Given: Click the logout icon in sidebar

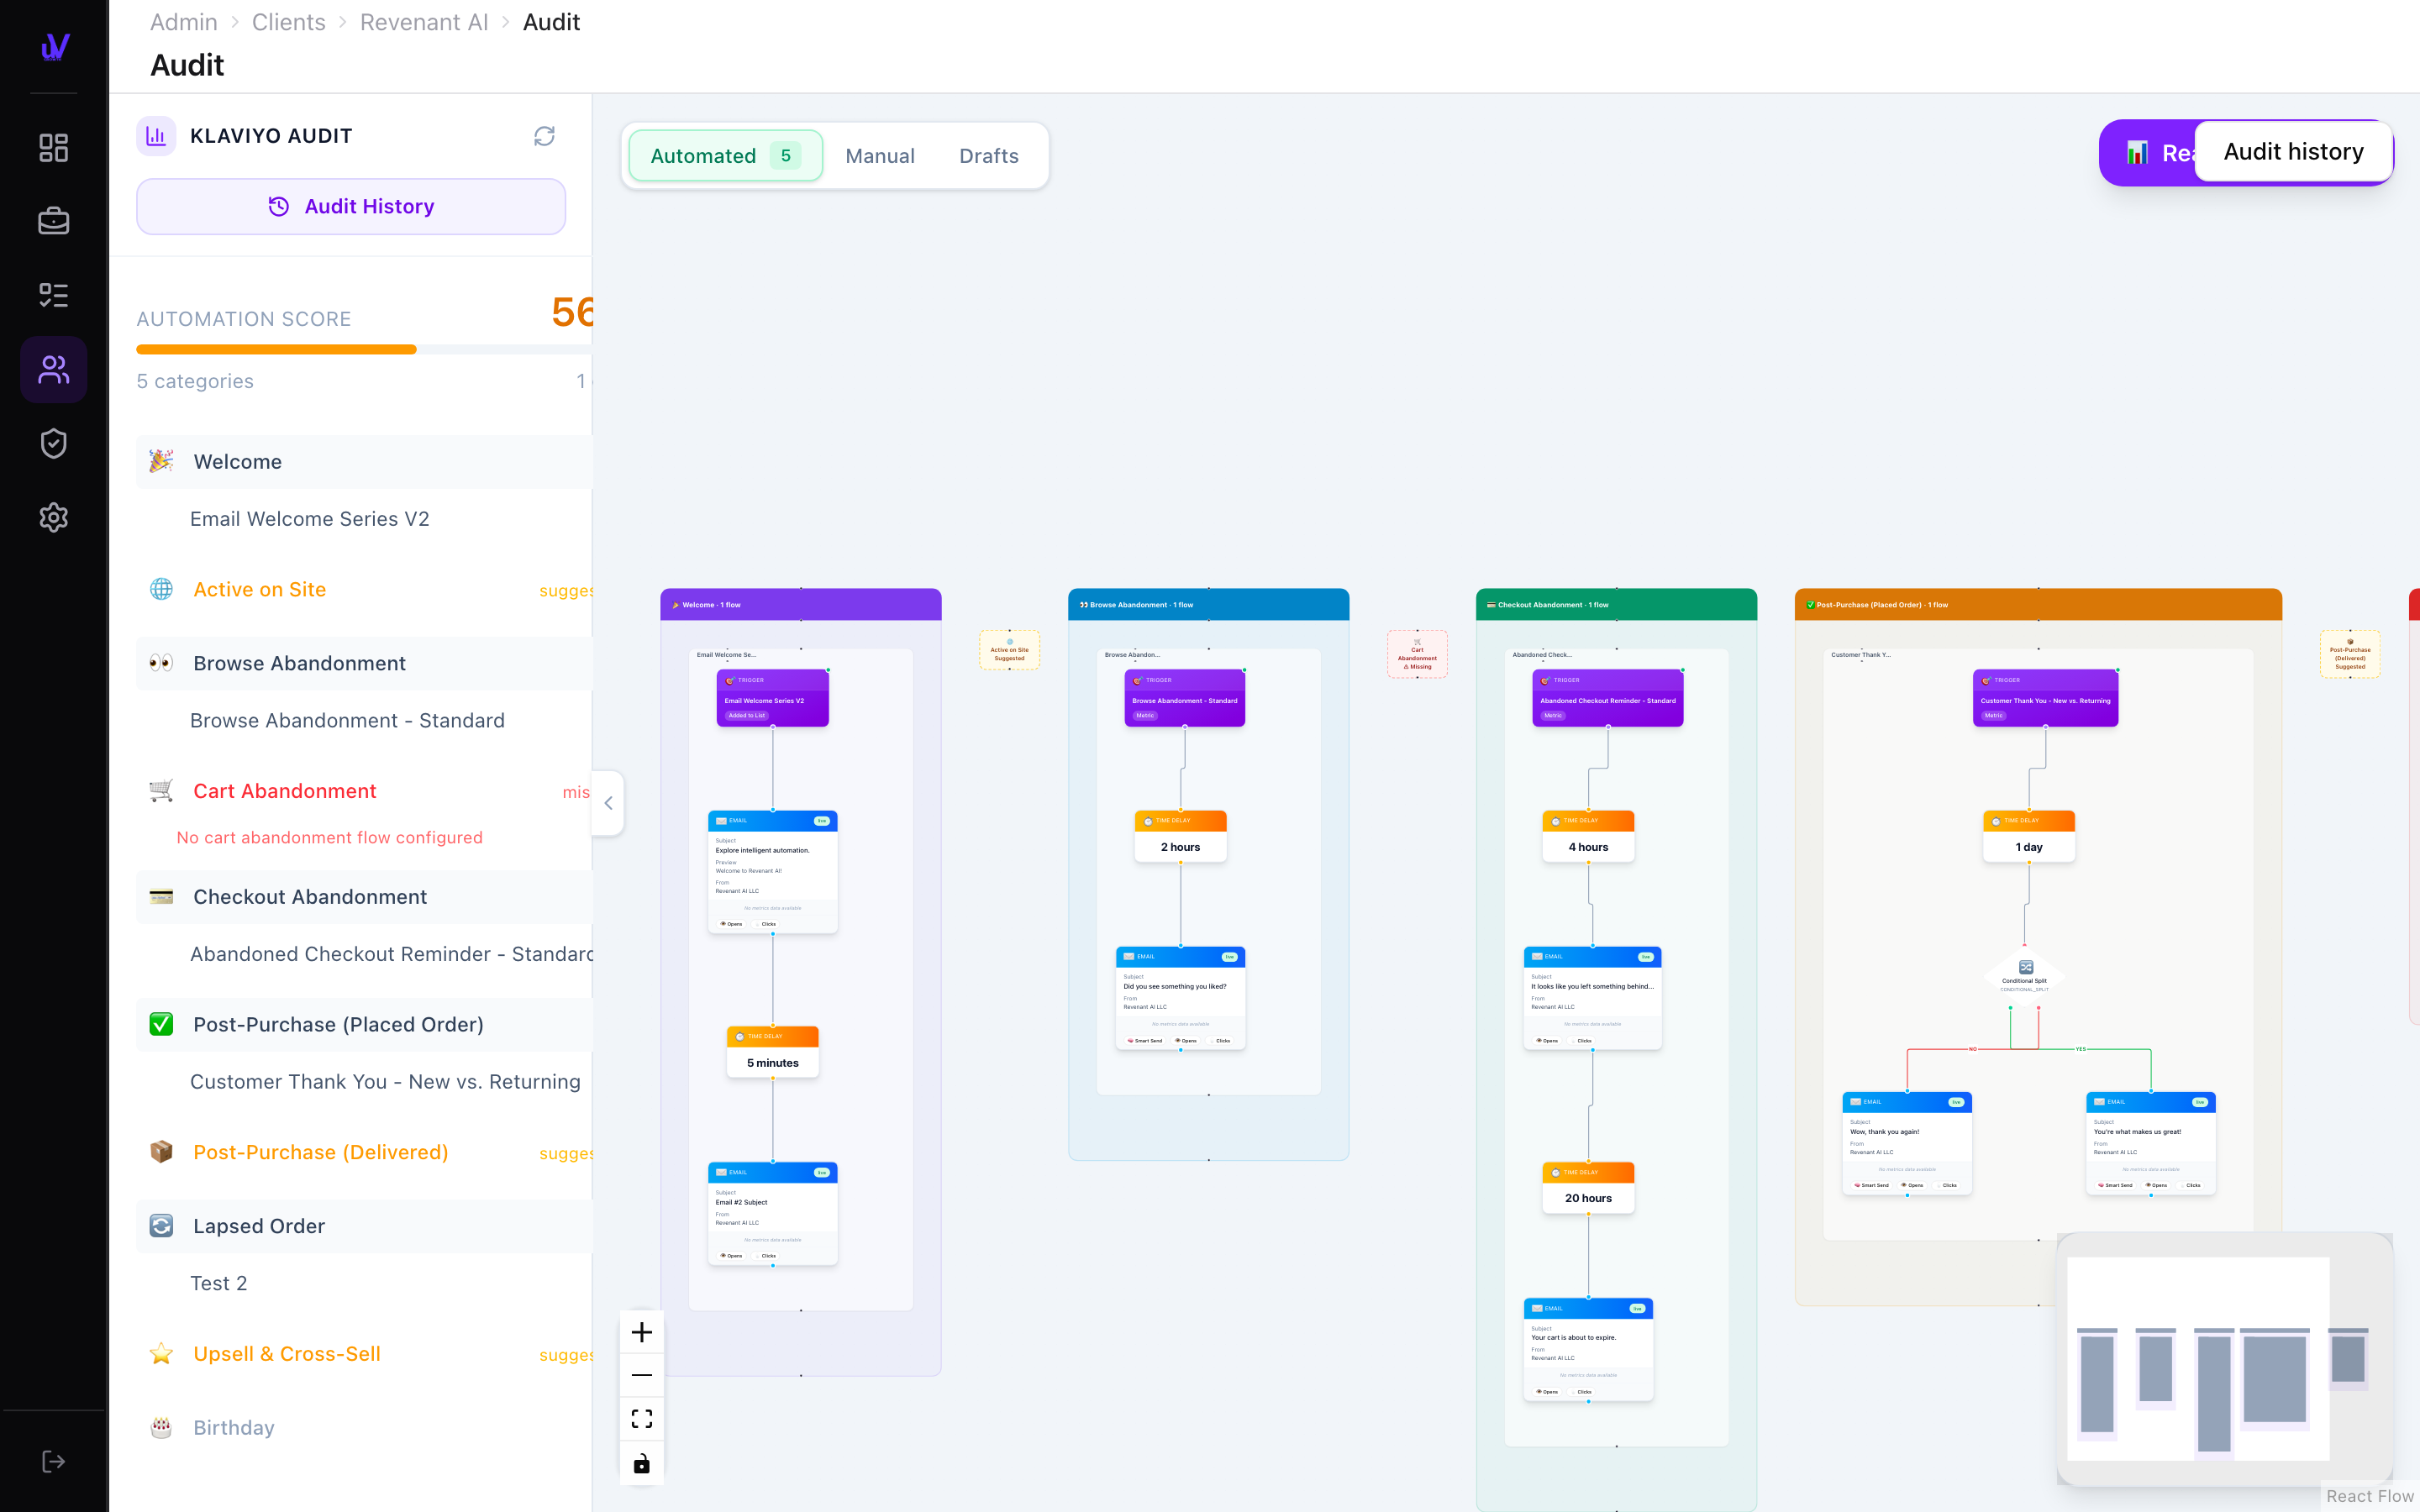Looking at the screenshot, I should 53,1462.
